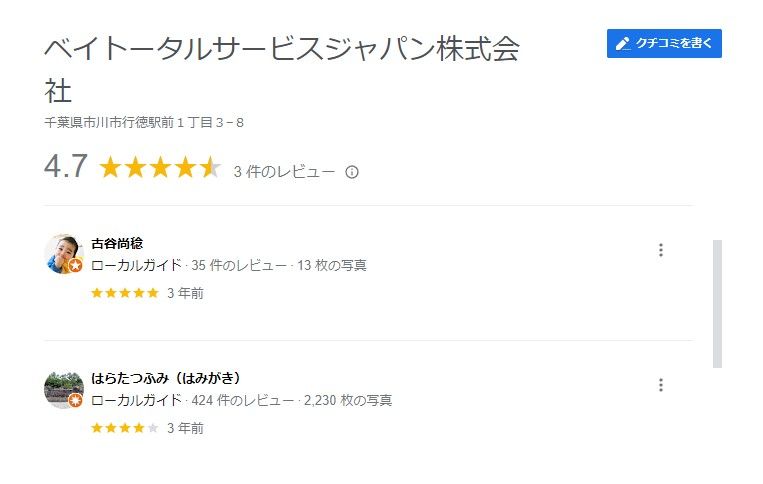Click the pencil icon in the write review button
The height and width of the screenshot is (484, 763).
point(623,43)
